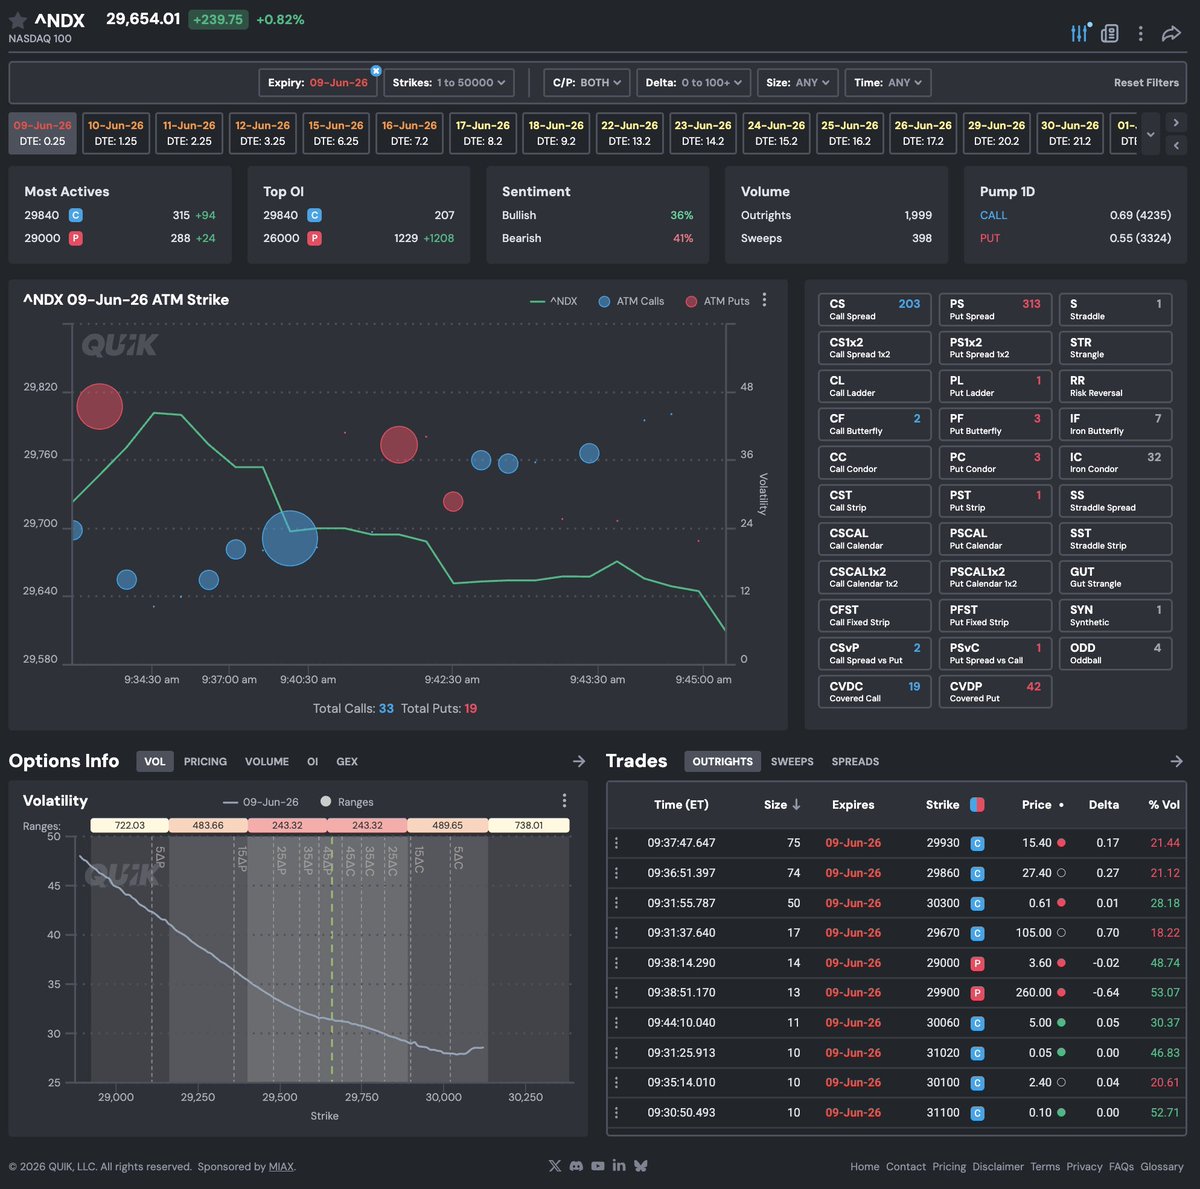The height and width of the screenshot is (1189, 1200).
Task: Toggle the ^NDX line in chart legend
Action: click(x=554, y=301)
